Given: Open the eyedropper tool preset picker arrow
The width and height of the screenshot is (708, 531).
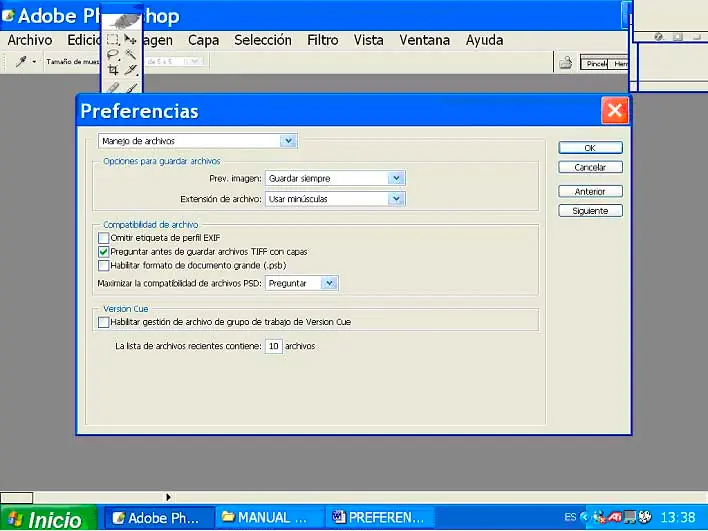Looking at the screenshot, I should [x=34, y=62].
